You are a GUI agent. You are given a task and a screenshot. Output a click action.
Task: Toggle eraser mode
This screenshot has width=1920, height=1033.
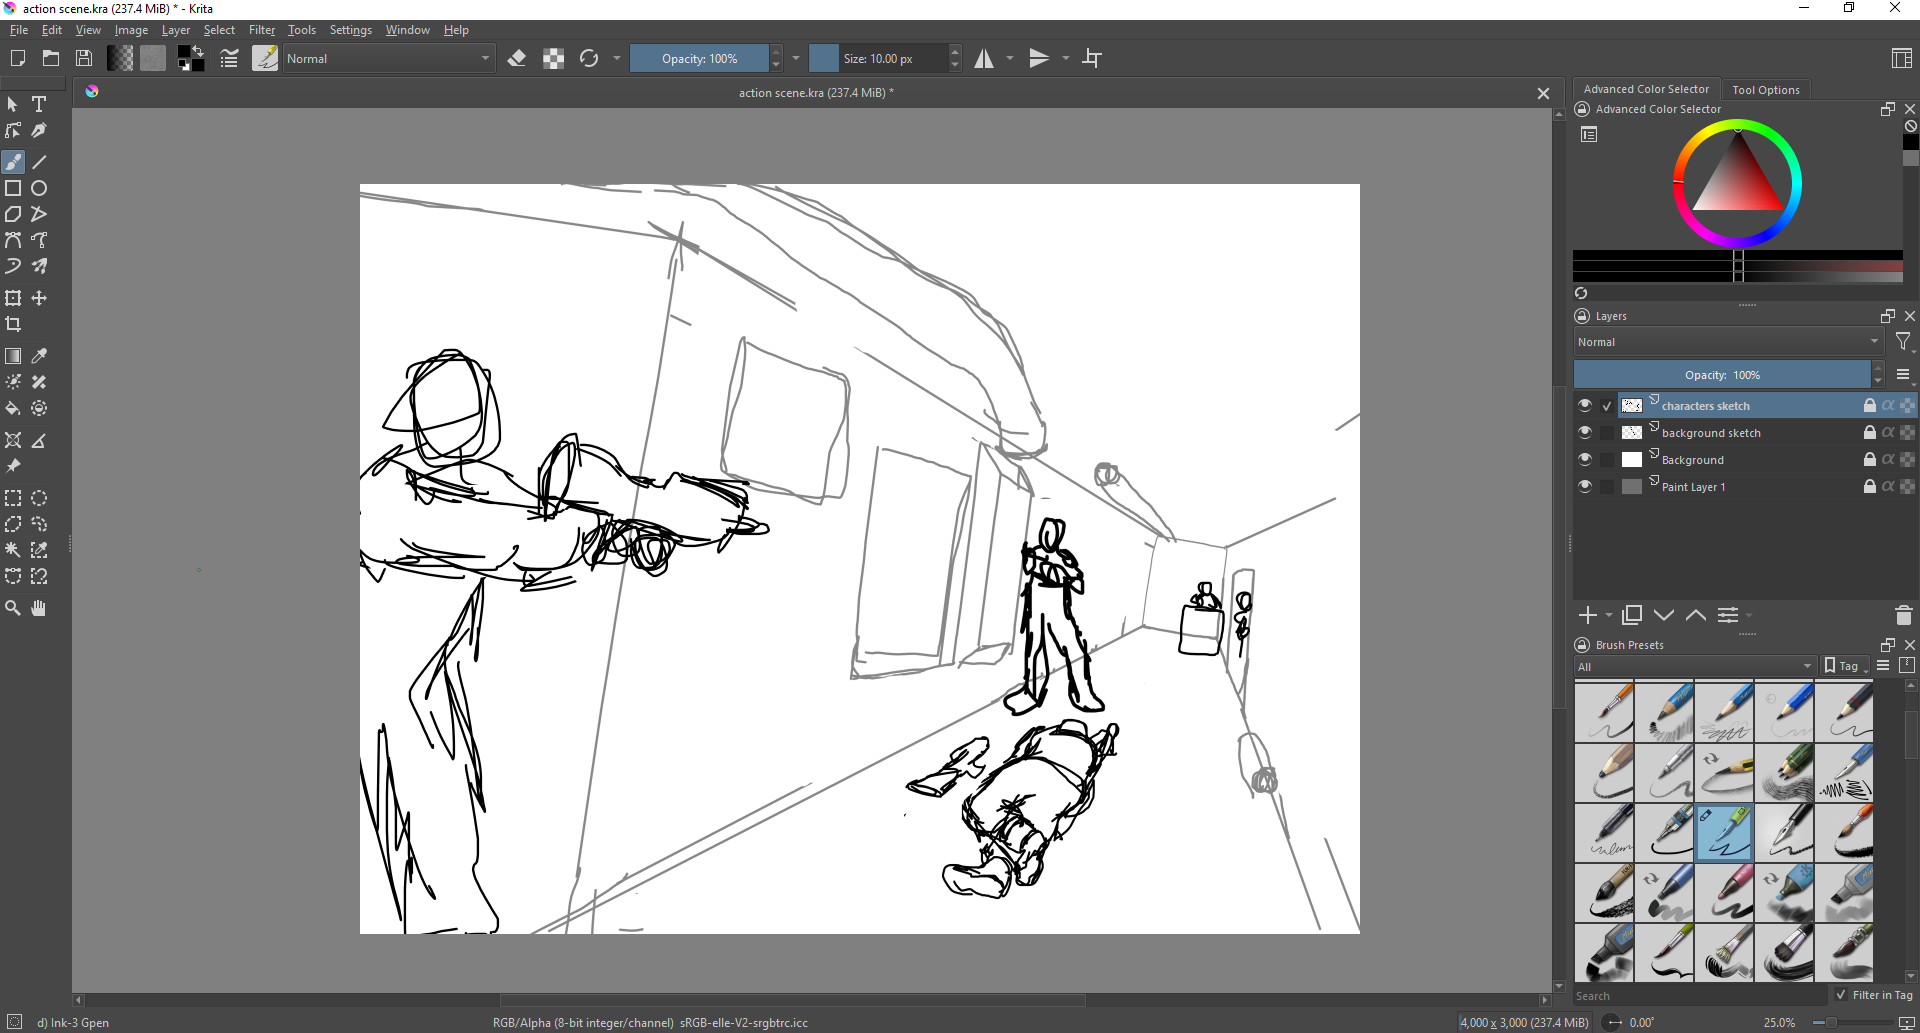[517, 59]
